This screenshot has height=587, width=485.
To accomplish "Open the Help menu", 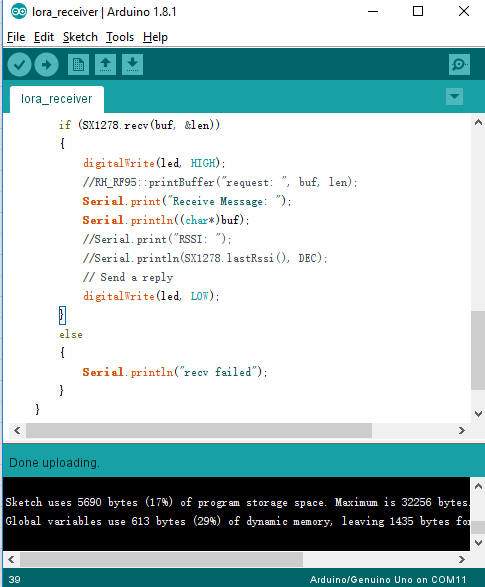I will (x=155, y=37).
